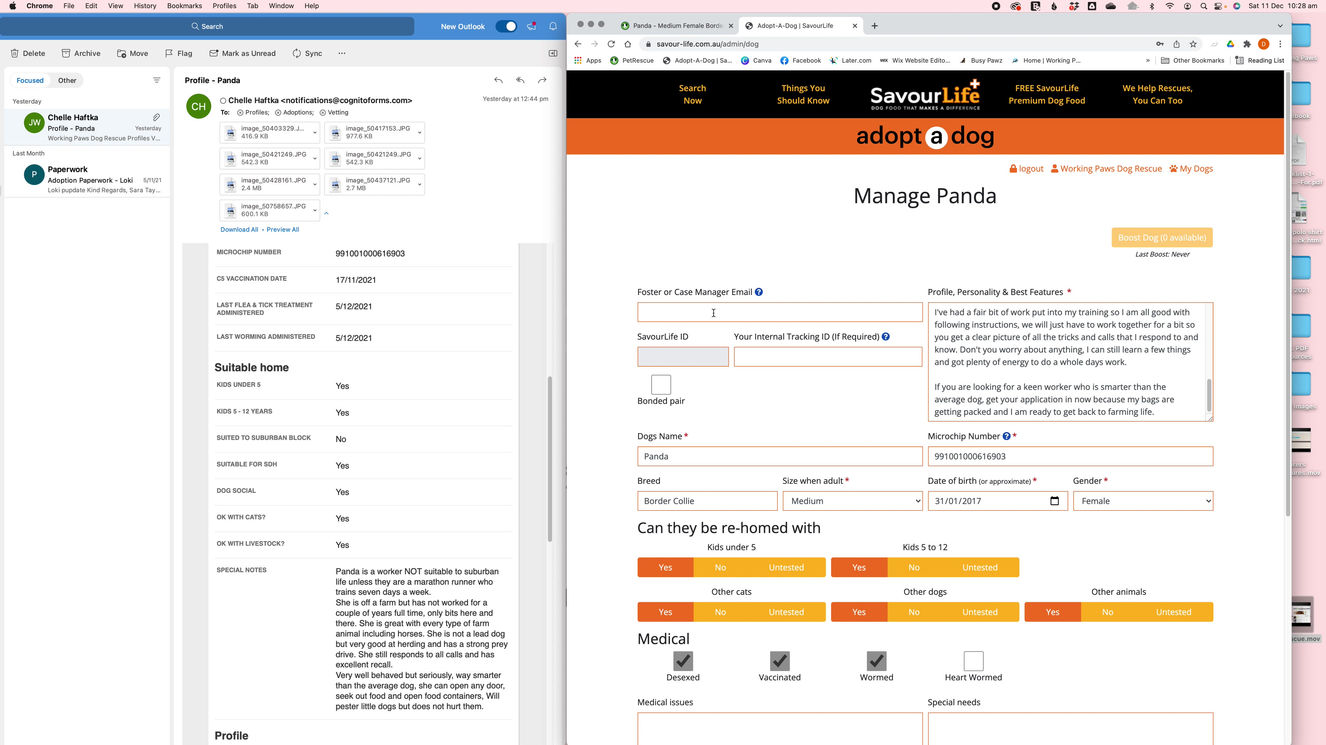Open the My Dogs link
This screenshot has height=745, width=1326.
(1191, 168)
